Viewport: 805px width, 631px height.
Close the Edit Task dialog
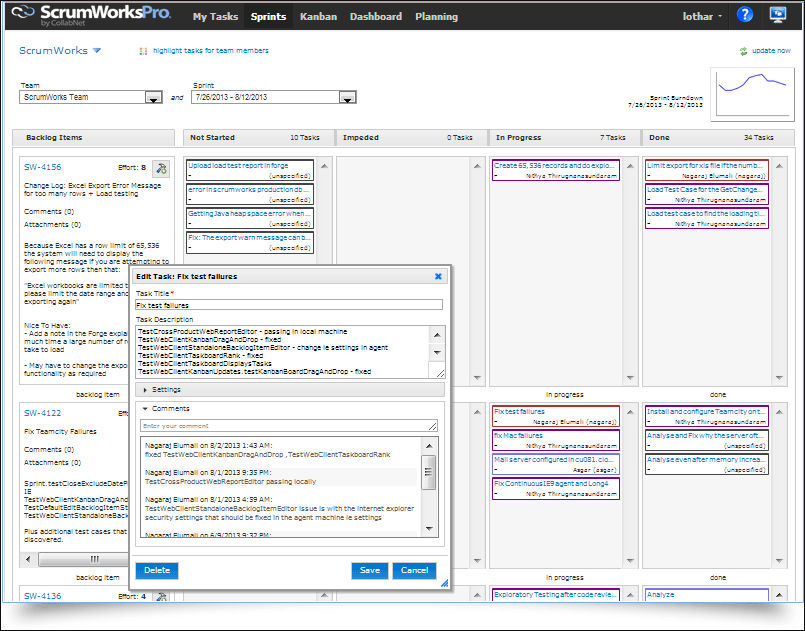(x=438, y=276)
